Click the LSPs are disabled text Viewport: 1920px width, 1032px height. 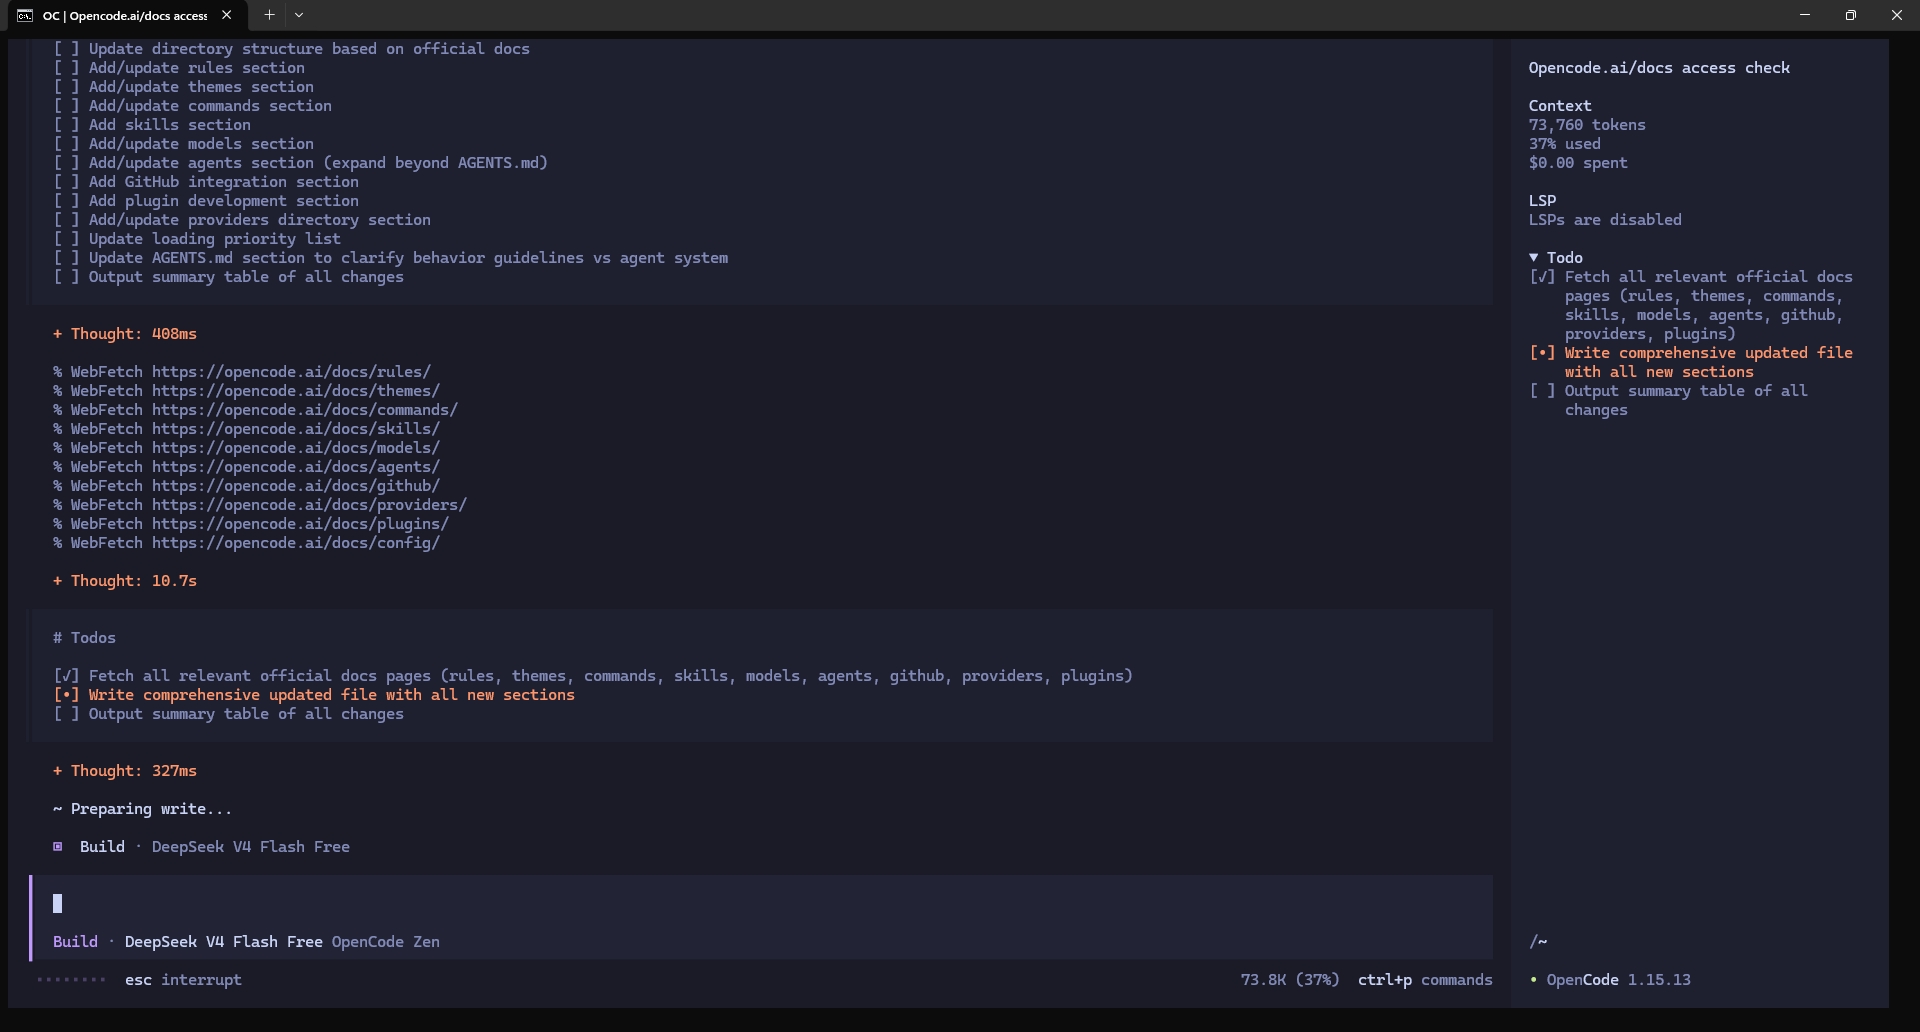point(1605,220)
